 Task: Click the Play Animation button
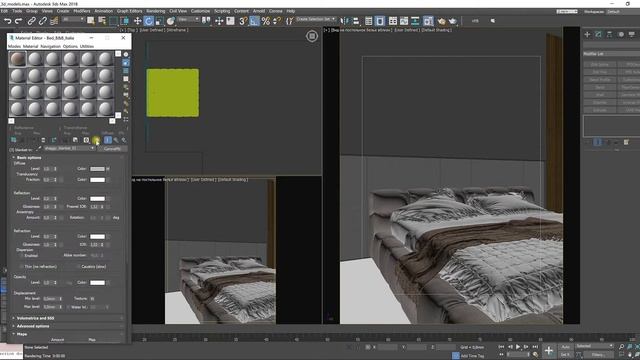518,347
